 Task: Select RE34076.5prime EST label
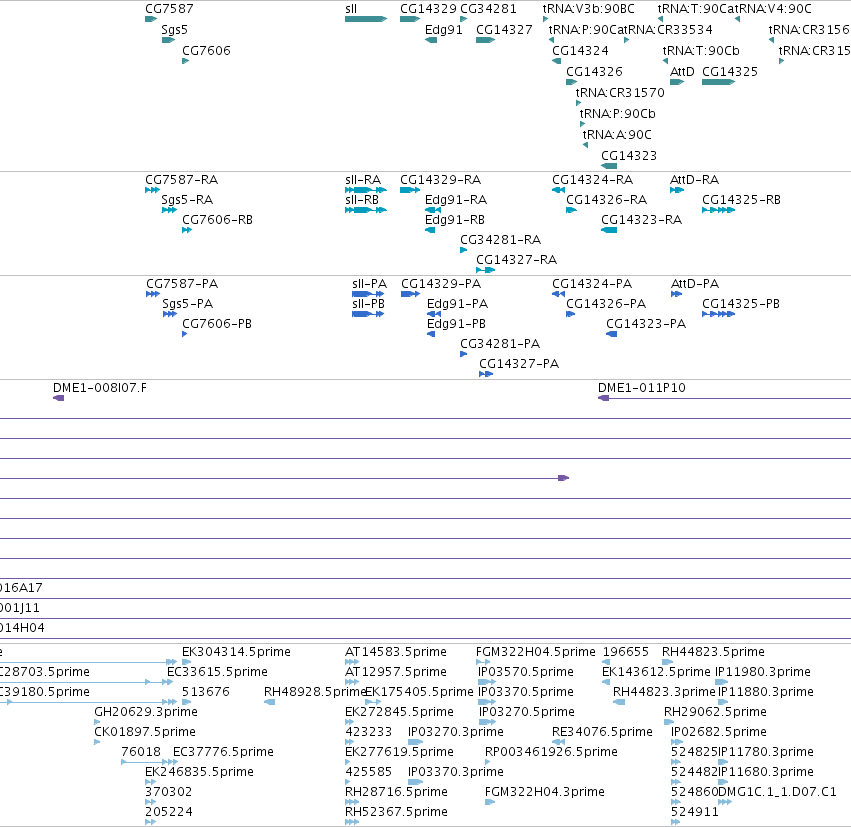click(602, 733)
